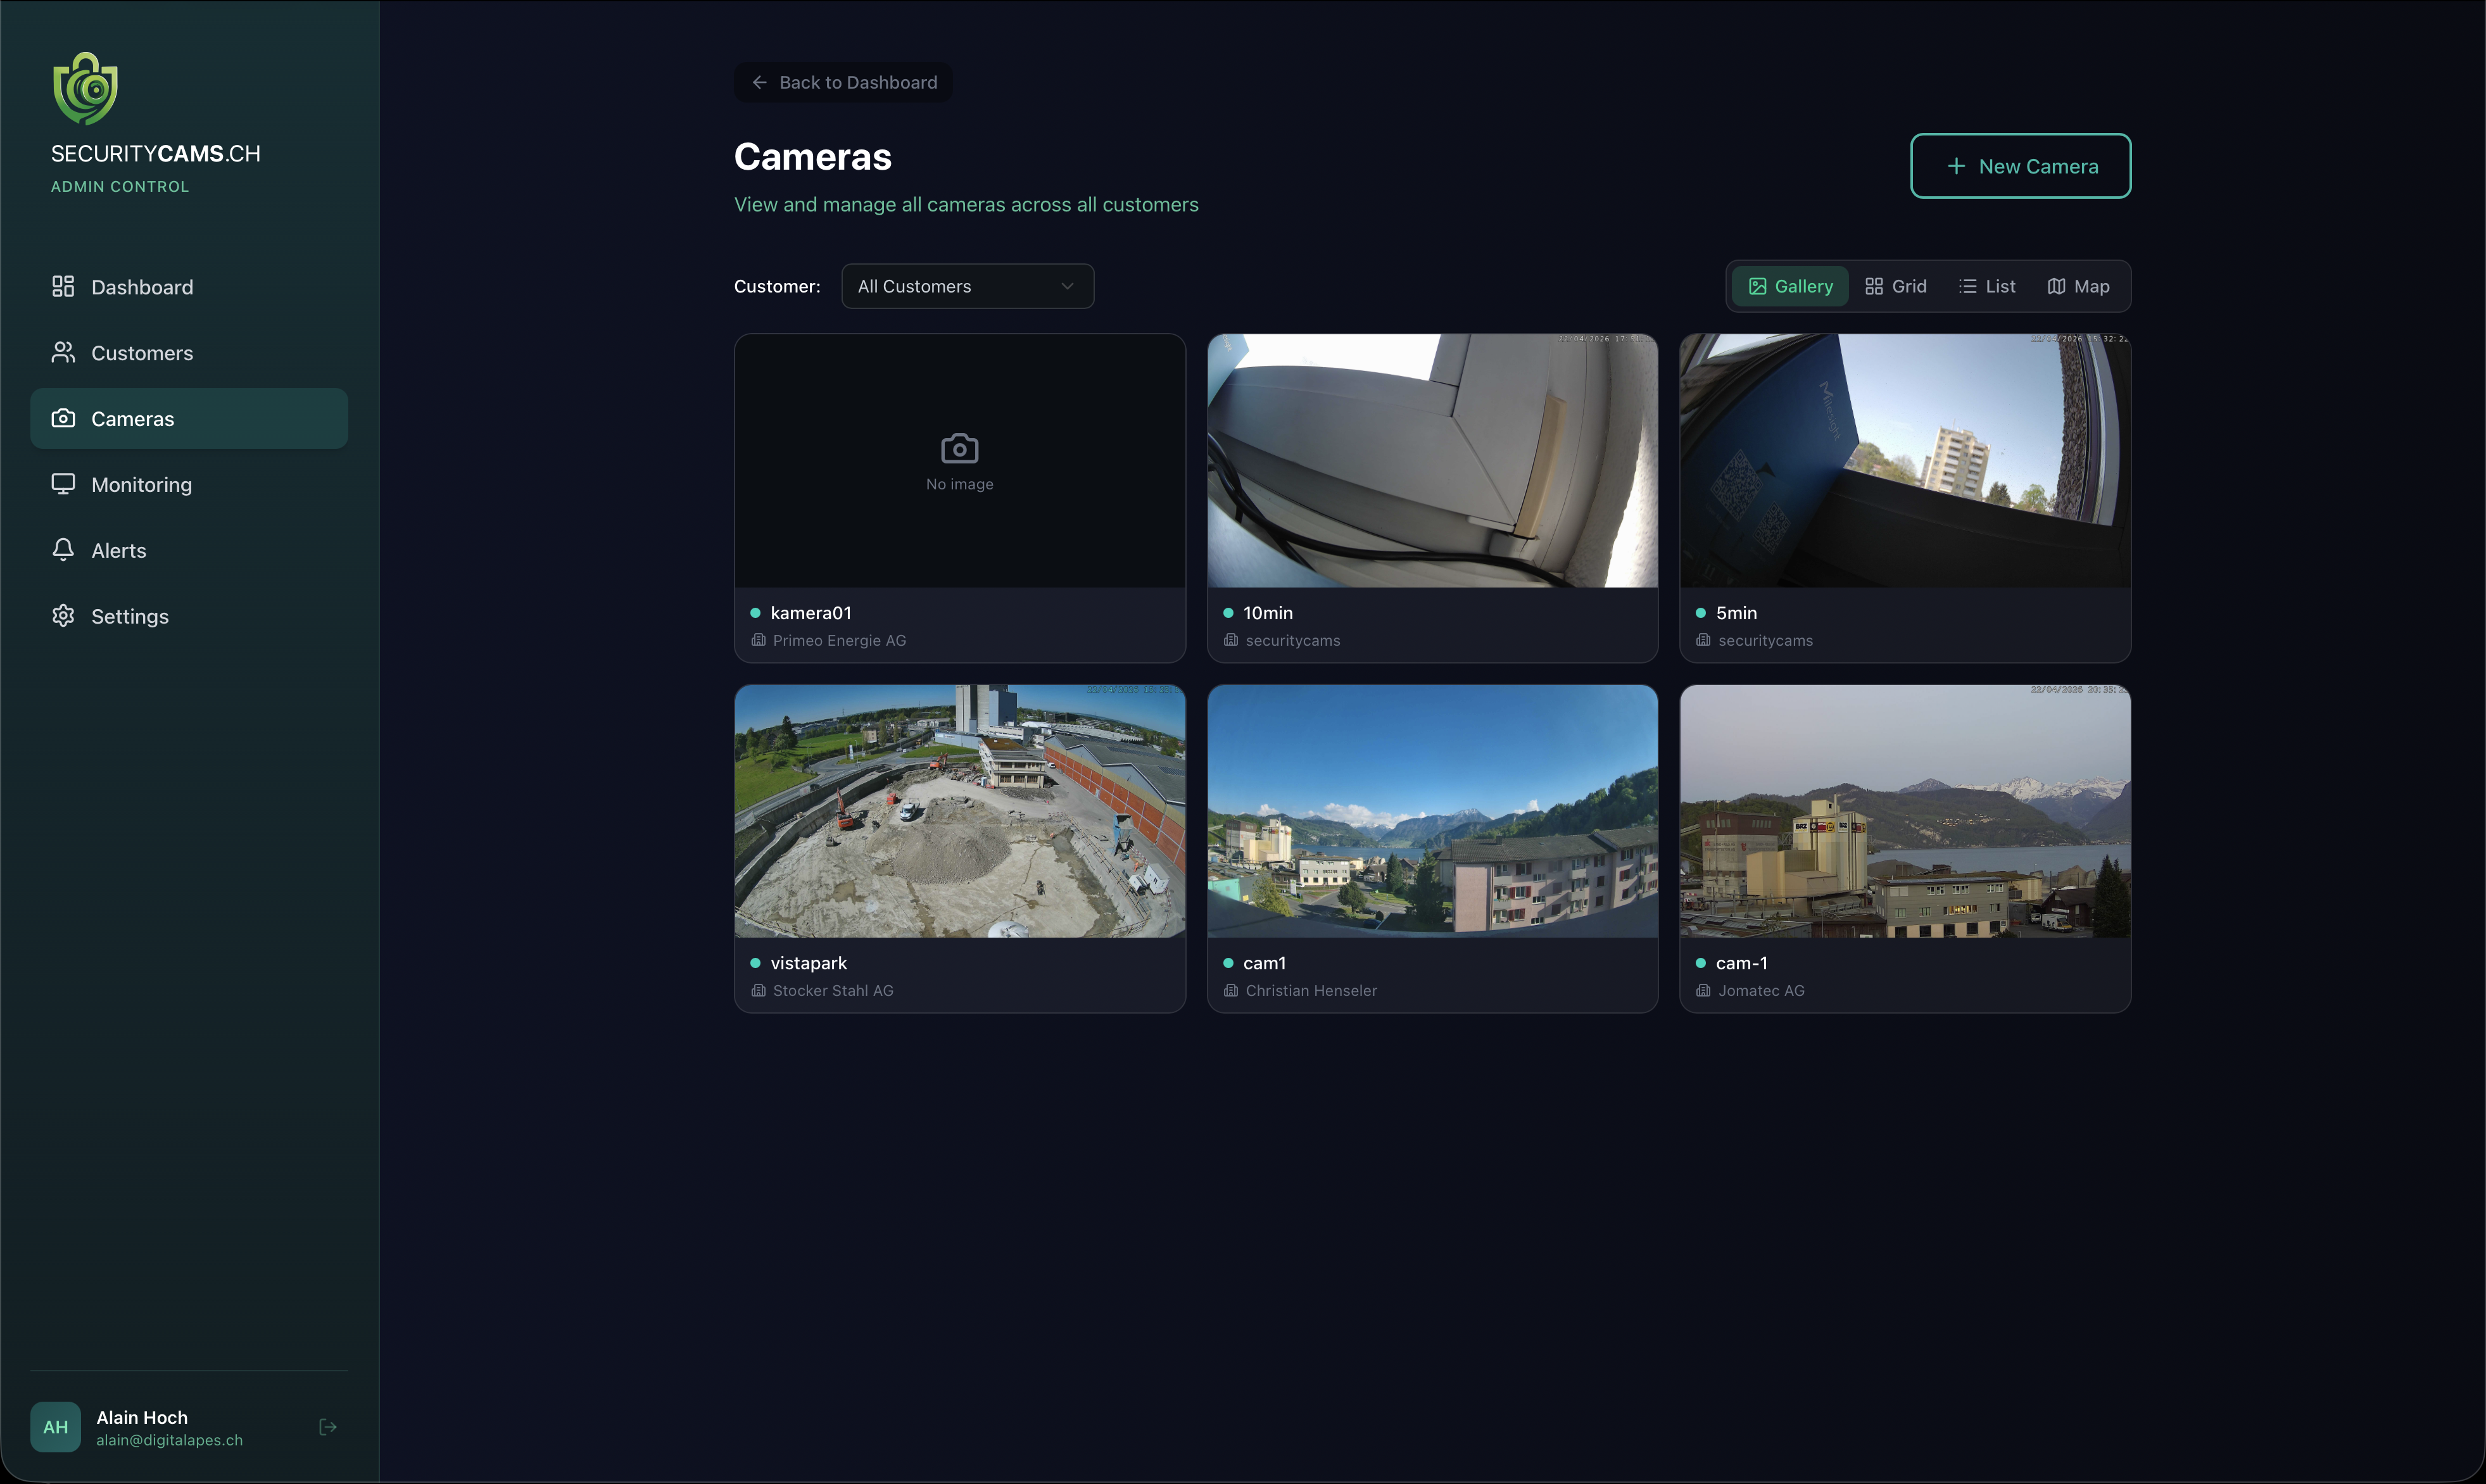Image resolution: width=2486 pixels, height=1484 pixels.
Task: Expand the customer filter chevron
Action: 1068,286
